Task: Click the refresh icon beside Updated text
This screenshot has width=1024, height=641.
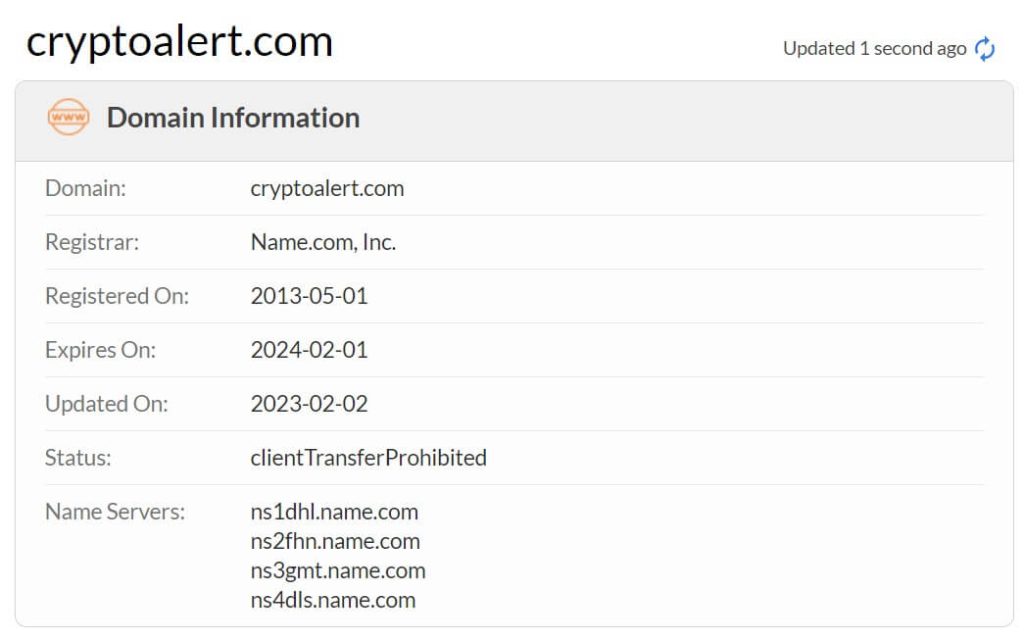Action: [985, 49]
